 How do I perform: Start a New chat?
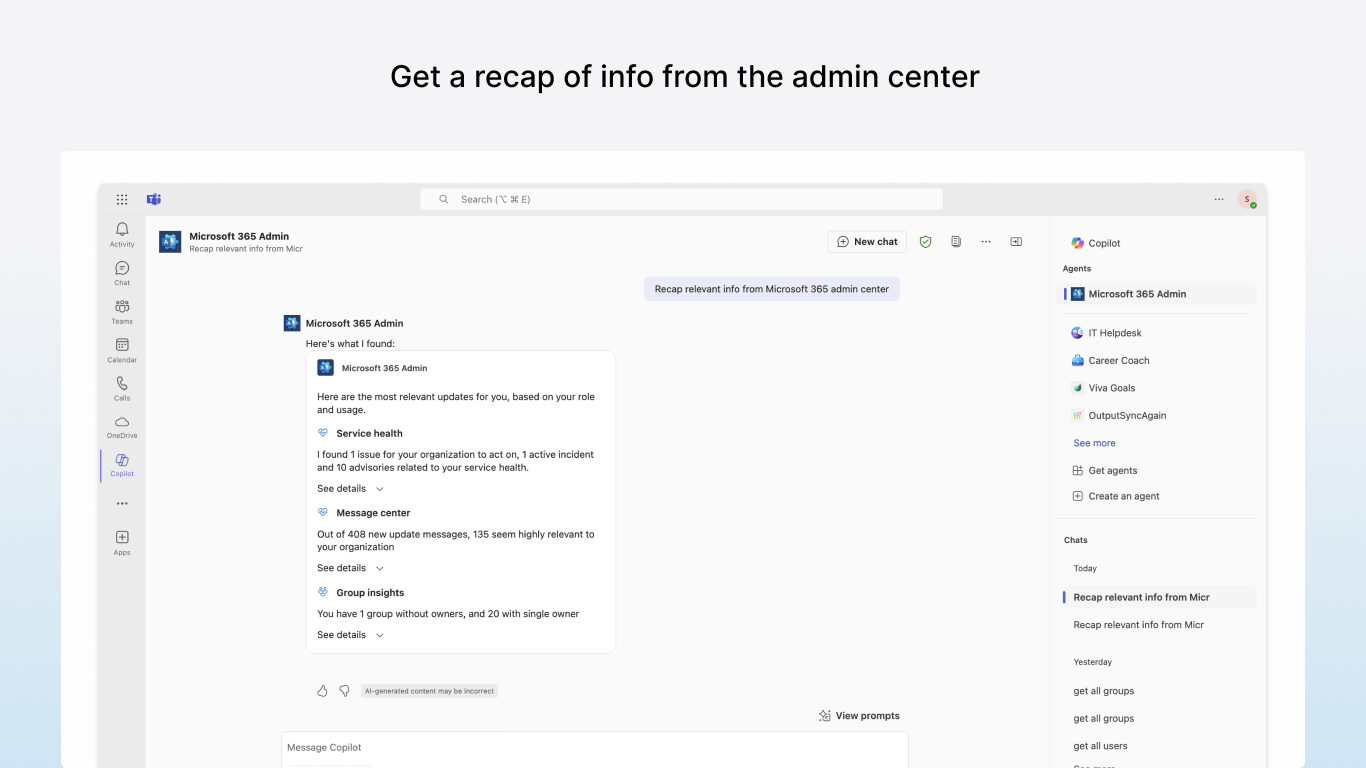tap(867, 242)
